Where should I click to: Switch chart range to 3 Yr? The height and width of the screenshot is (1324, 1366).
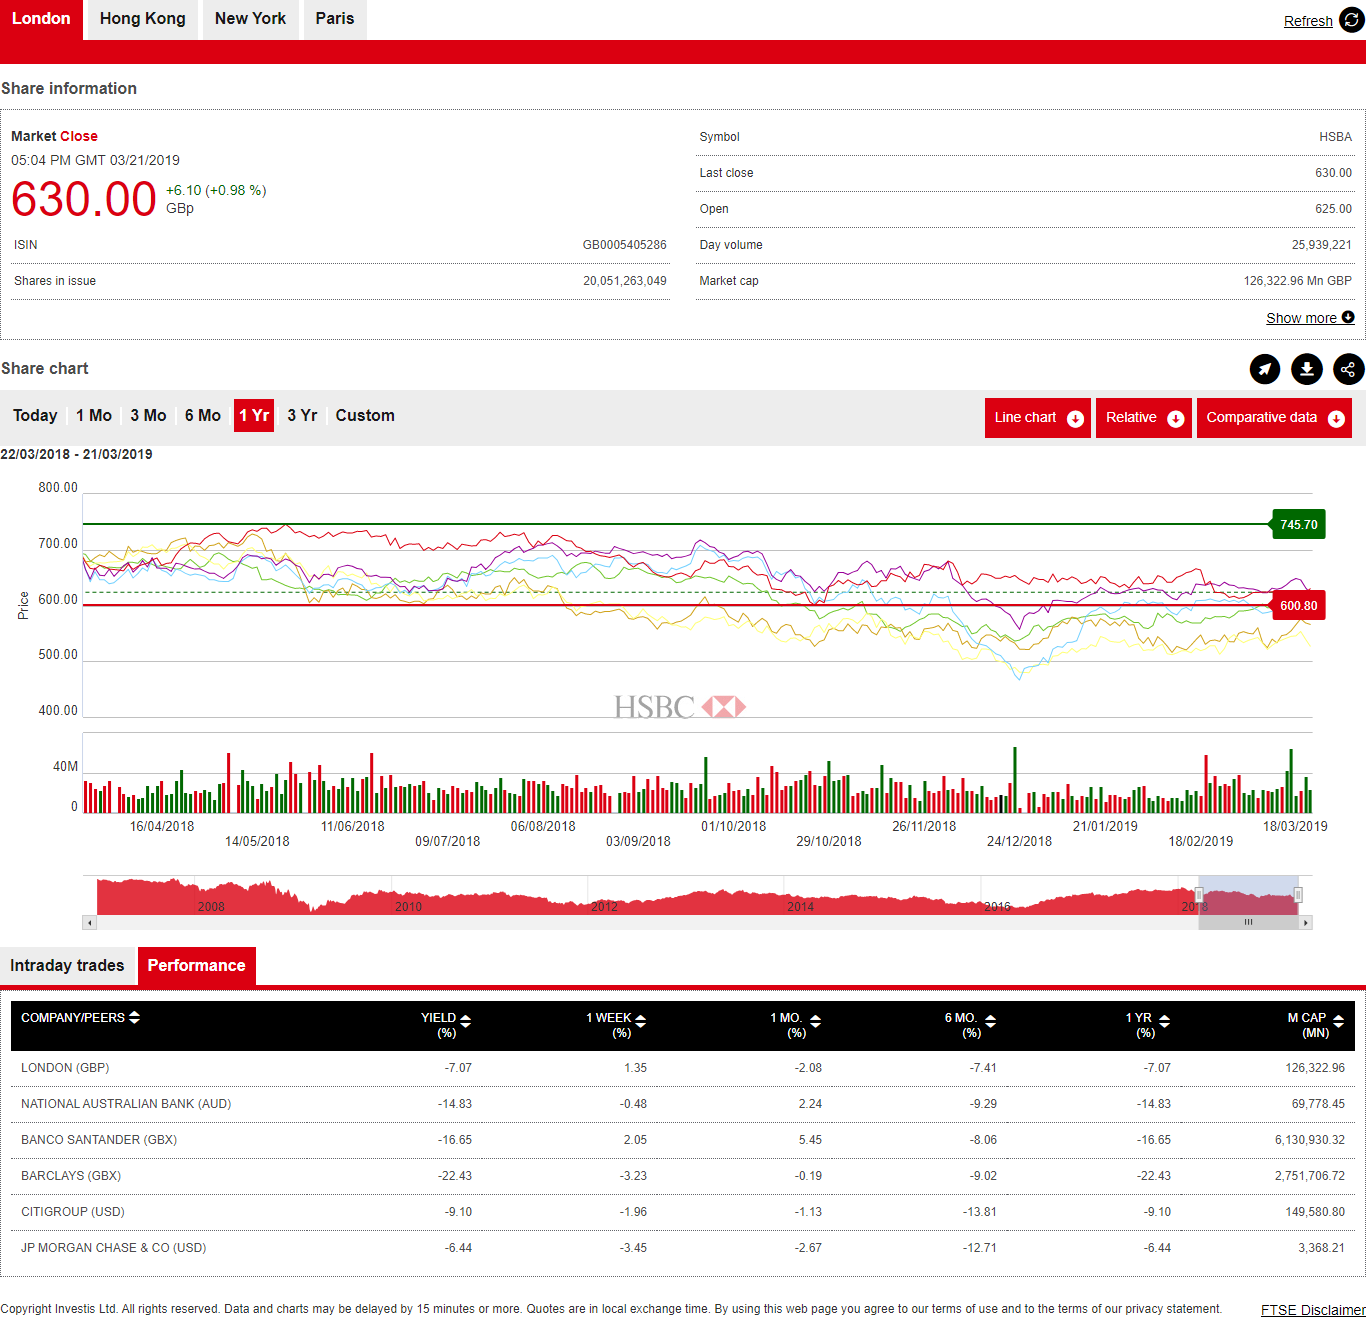(302, 416)
